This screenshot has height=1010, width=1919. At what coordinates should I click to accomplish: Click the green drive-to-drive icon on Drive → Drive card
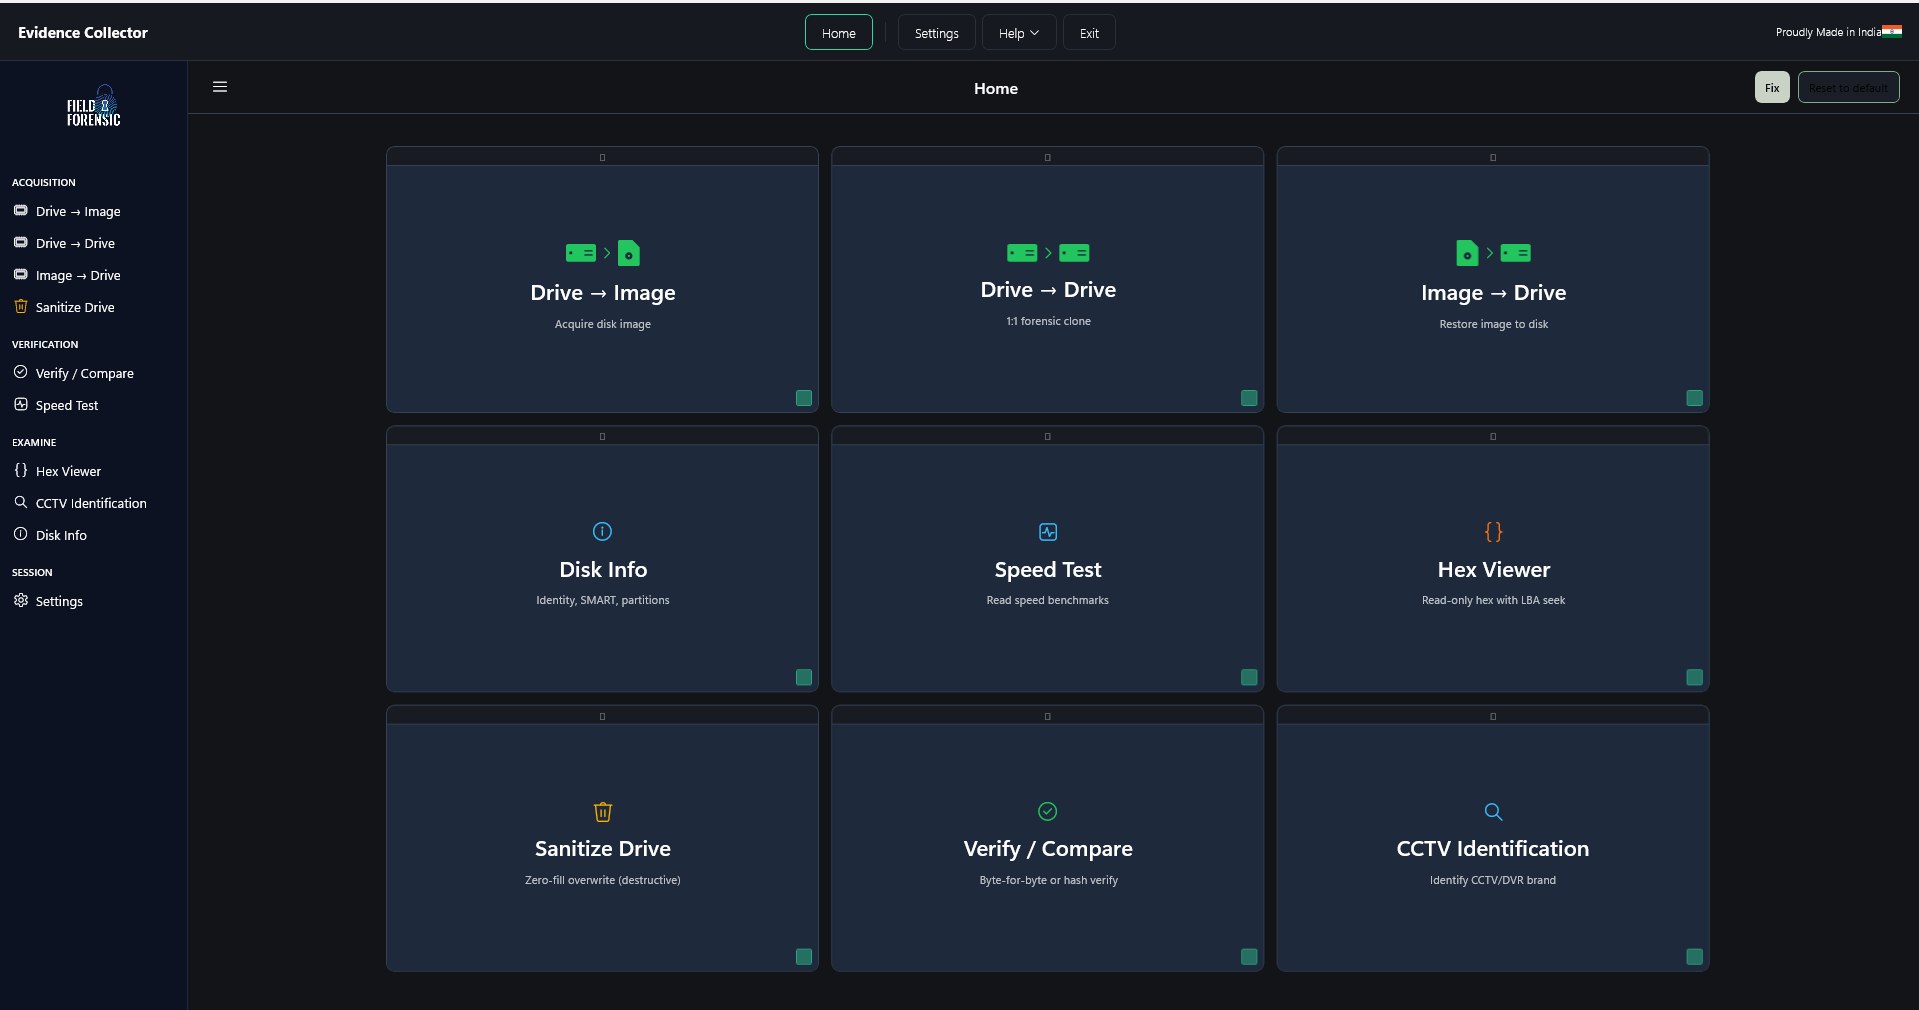point(1048,253)
